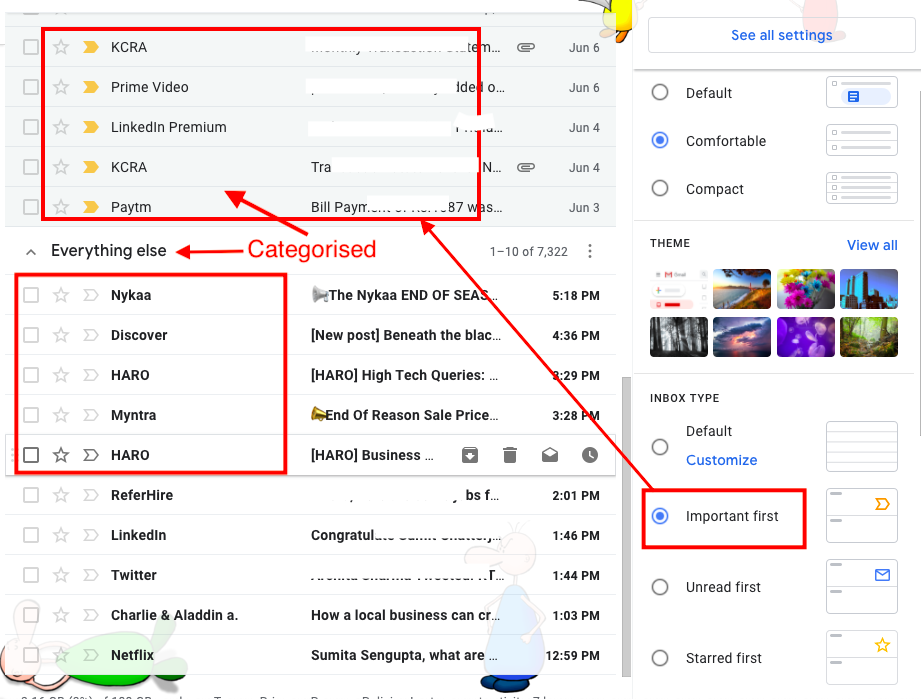Apply the stormy sunset clouds theme
921x699 pixels.
tap(742, 337)
